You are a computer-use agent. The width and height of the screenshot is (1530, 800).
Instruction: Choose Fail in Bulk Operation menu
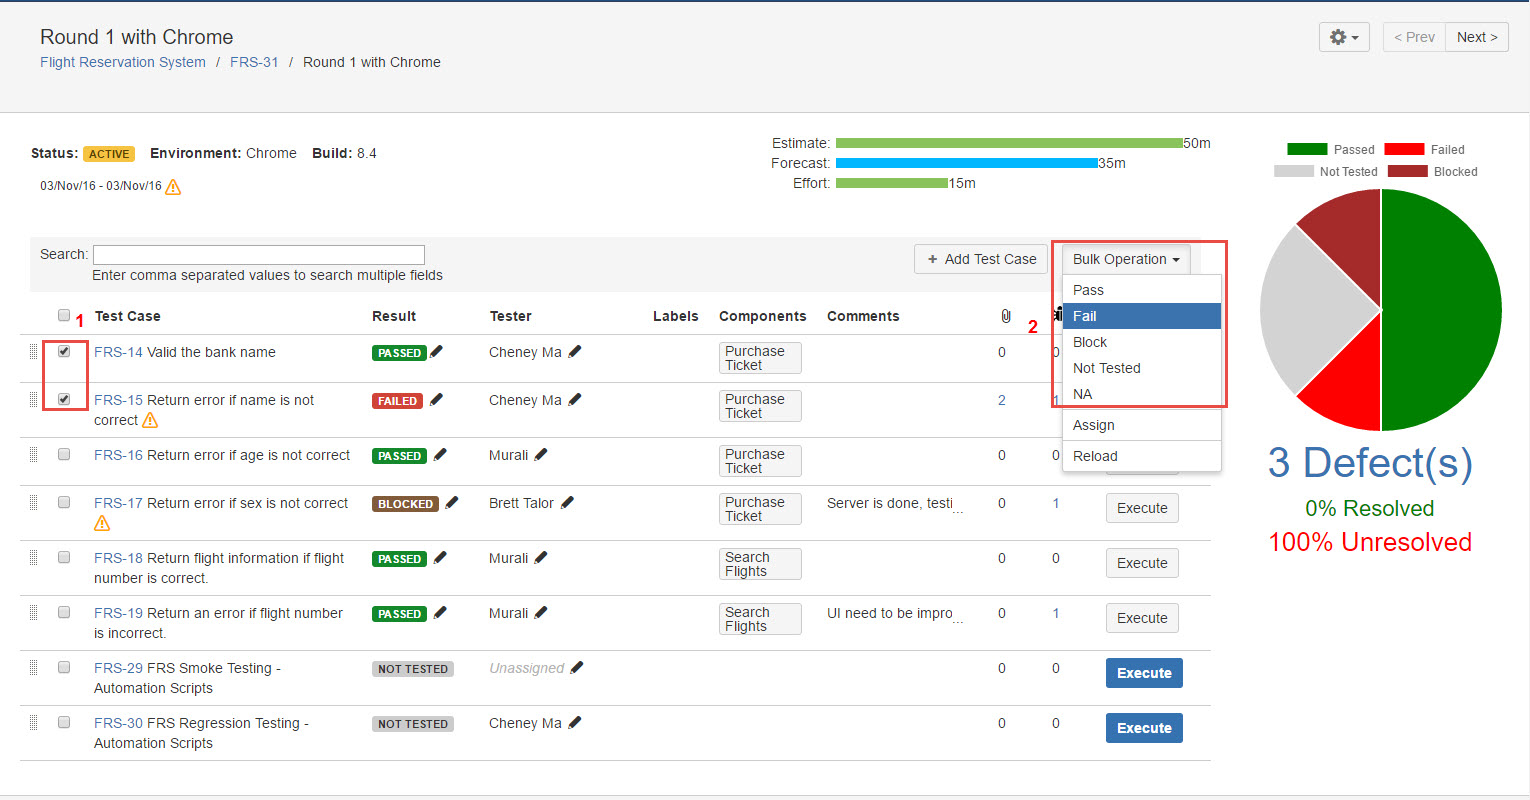1142,316
